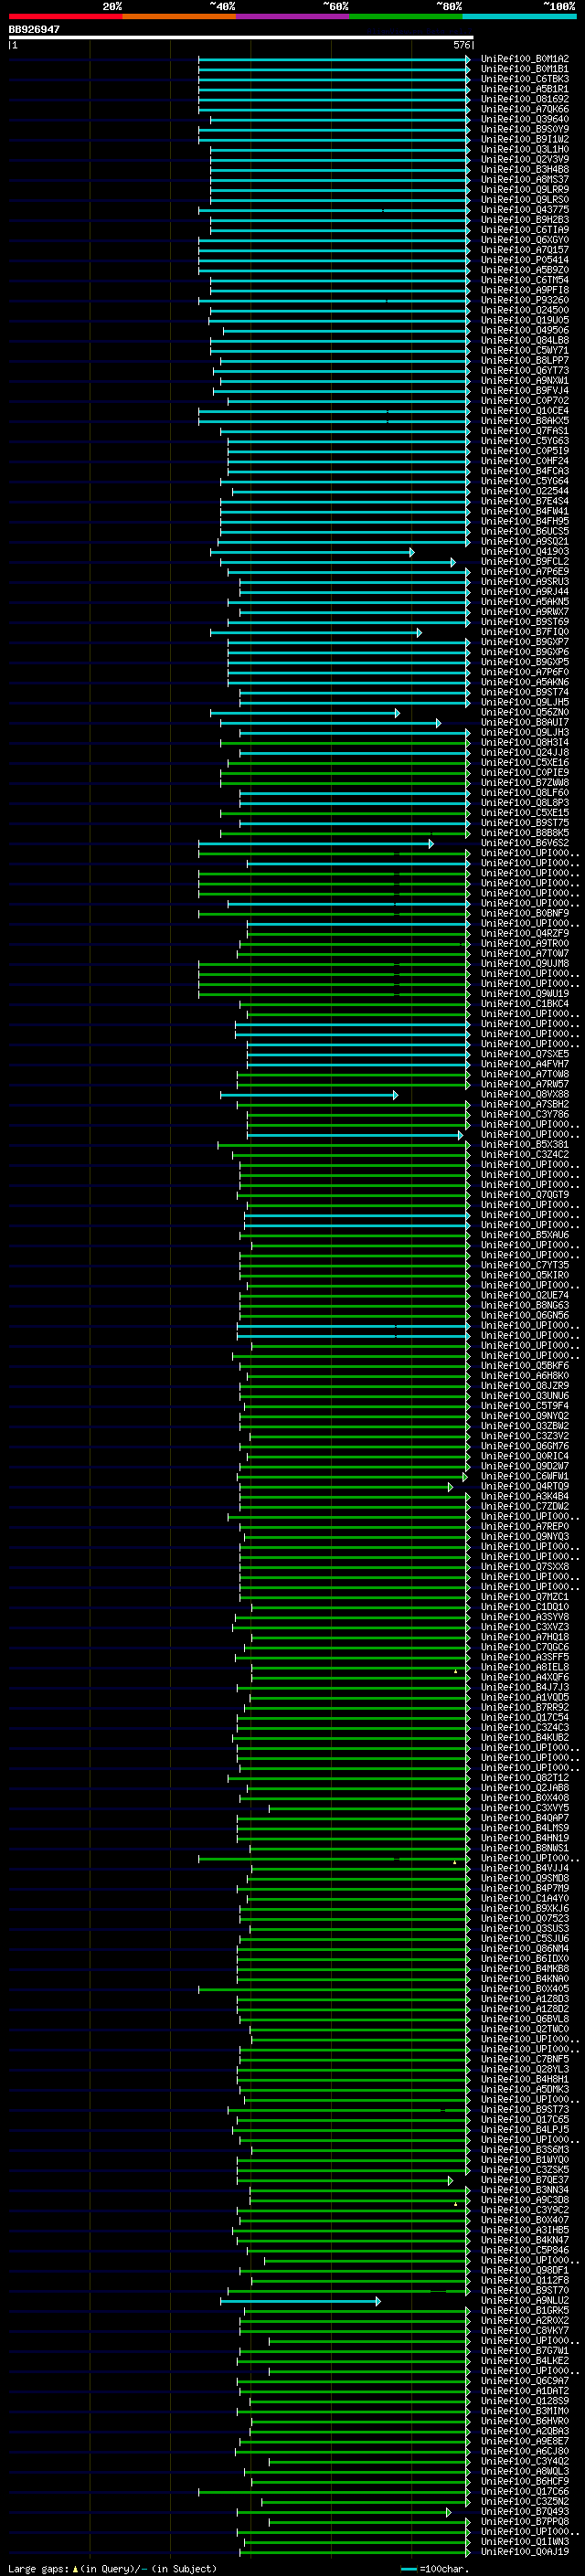Click the cyan ~100% identity legend segment
The height and width of the screenshot is (2576, 585).
coord(520,16)
